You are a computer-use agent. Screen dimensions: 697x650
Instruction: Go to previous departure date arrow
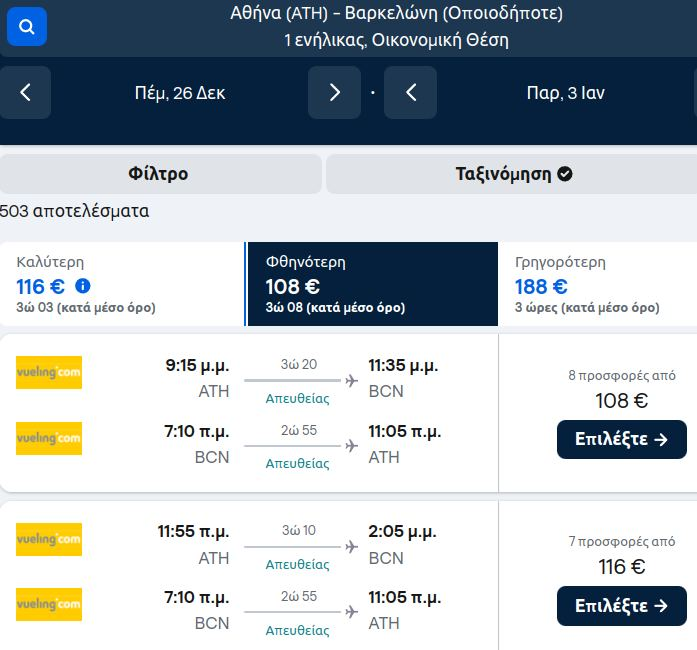tap(25, 92)
